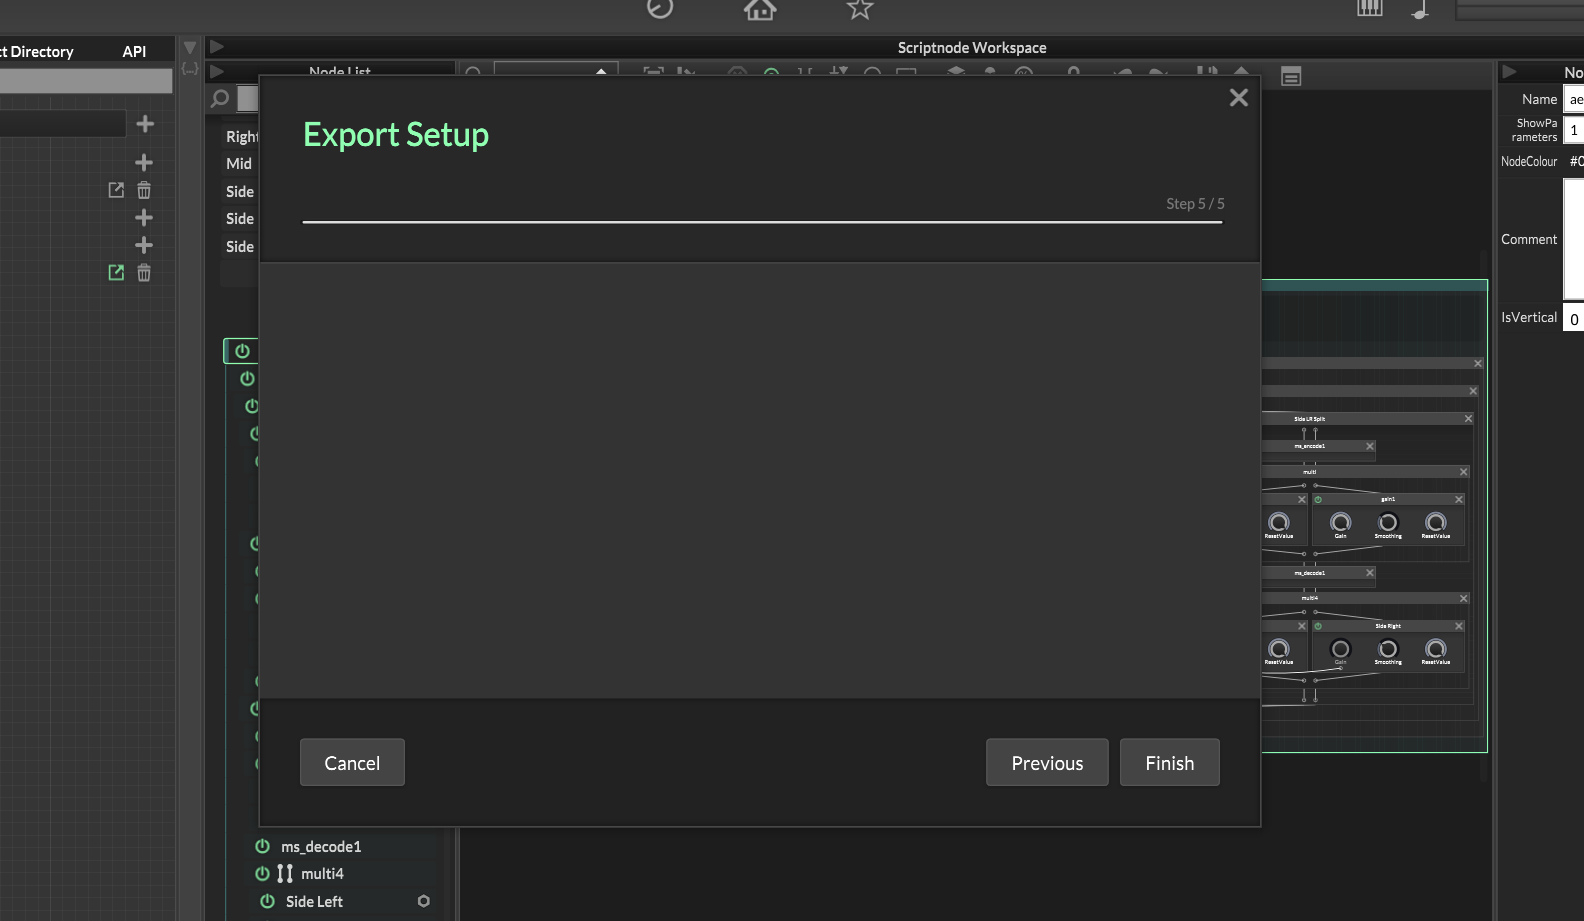Adjust the Side Right ResetValue knob

(1436, 649)
